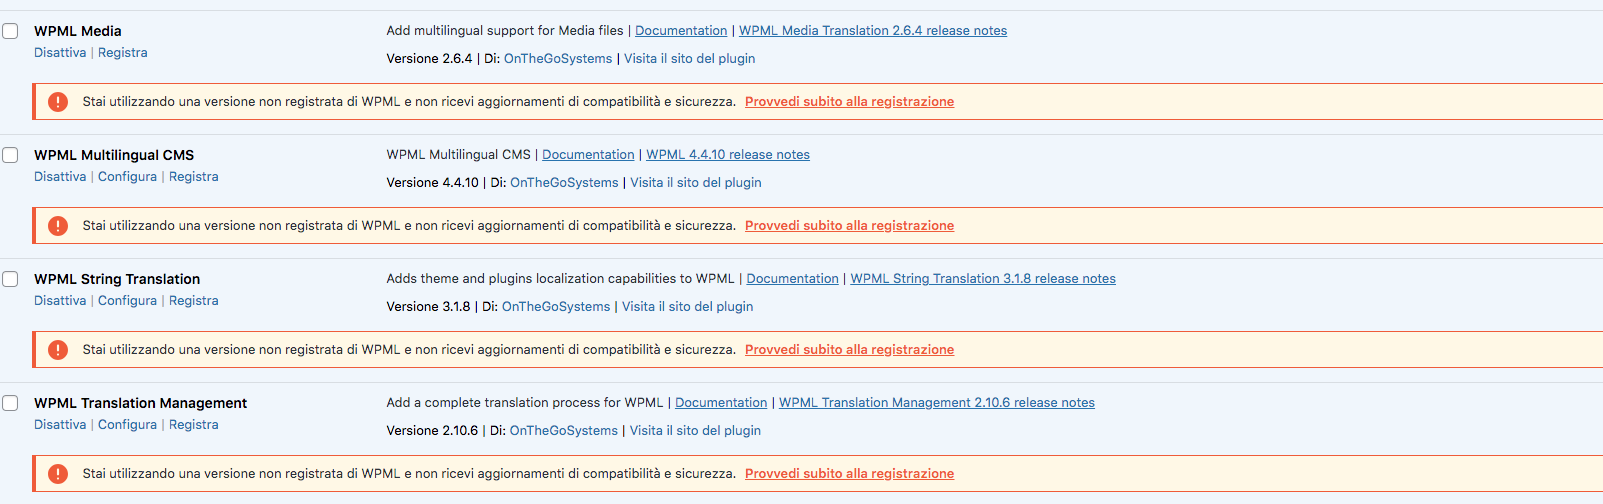This screenshot has width=1603, height=504.
Task: Open Configura for WPML Multilingual CMS
Action: point(127,177)
